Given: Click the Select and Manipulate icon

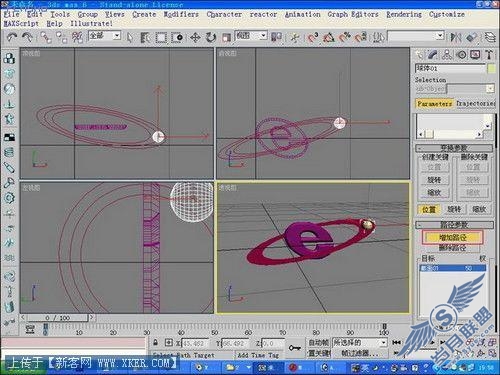Looking at the screenshot, I should tap(295, 37).
